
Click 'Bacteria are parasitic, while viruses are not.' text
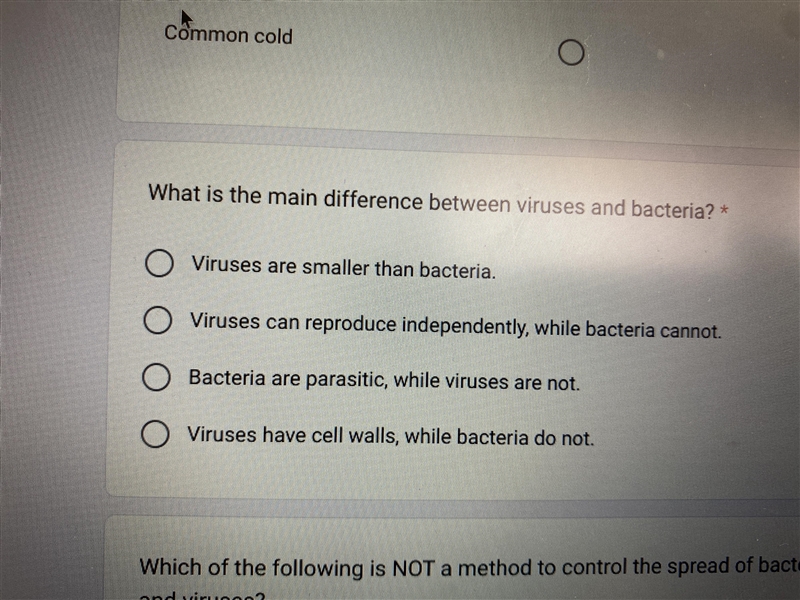tap(384, 380)
